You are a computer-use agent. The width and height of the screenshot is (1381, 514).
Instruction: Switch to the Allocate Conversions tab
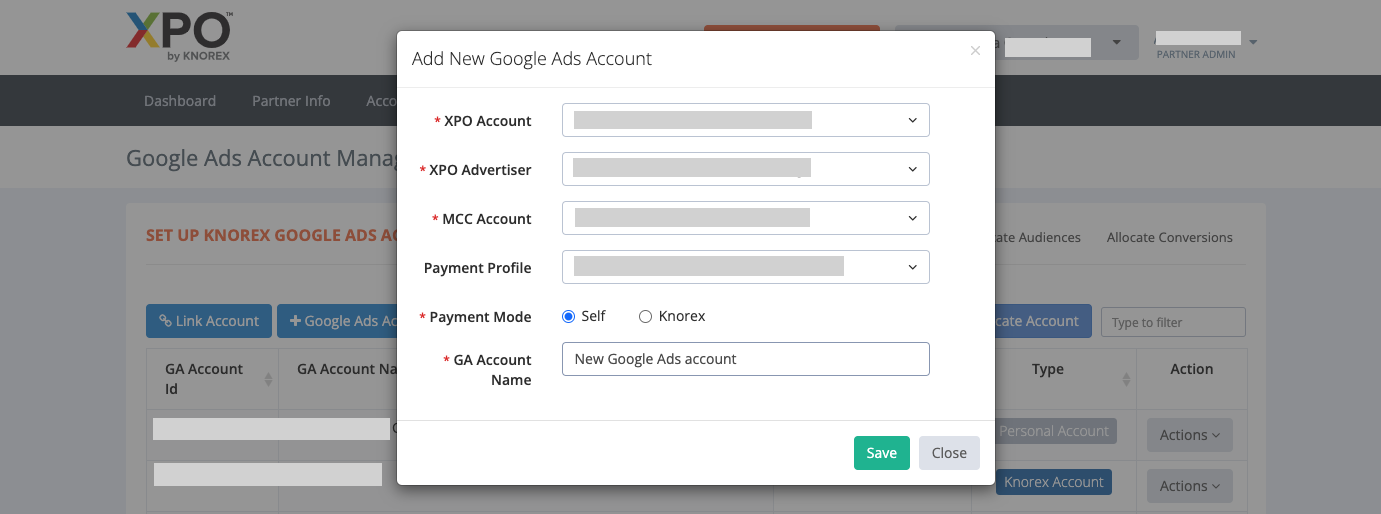(x=1169, y=238)
